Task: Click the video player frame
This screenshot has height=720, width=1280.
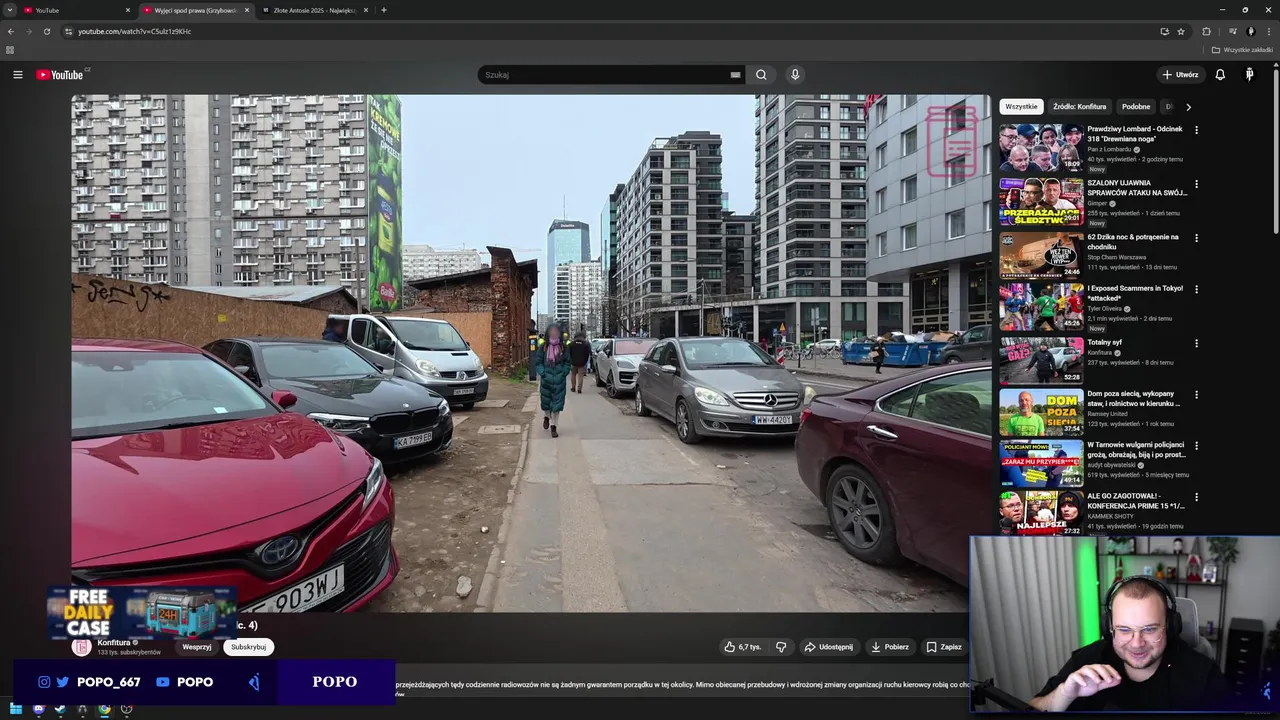Action: [x=531, y=353]
